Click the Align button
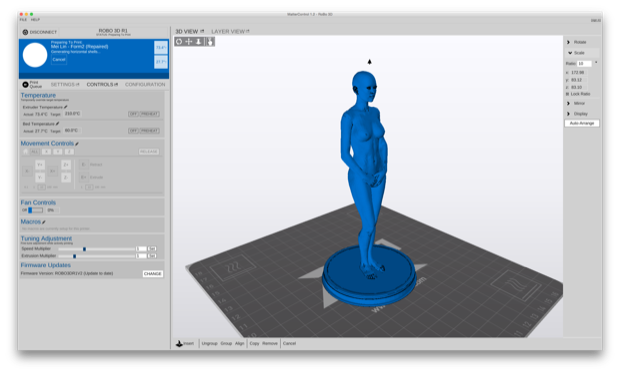This screenshot has width=620, height=374. point(240,343)
